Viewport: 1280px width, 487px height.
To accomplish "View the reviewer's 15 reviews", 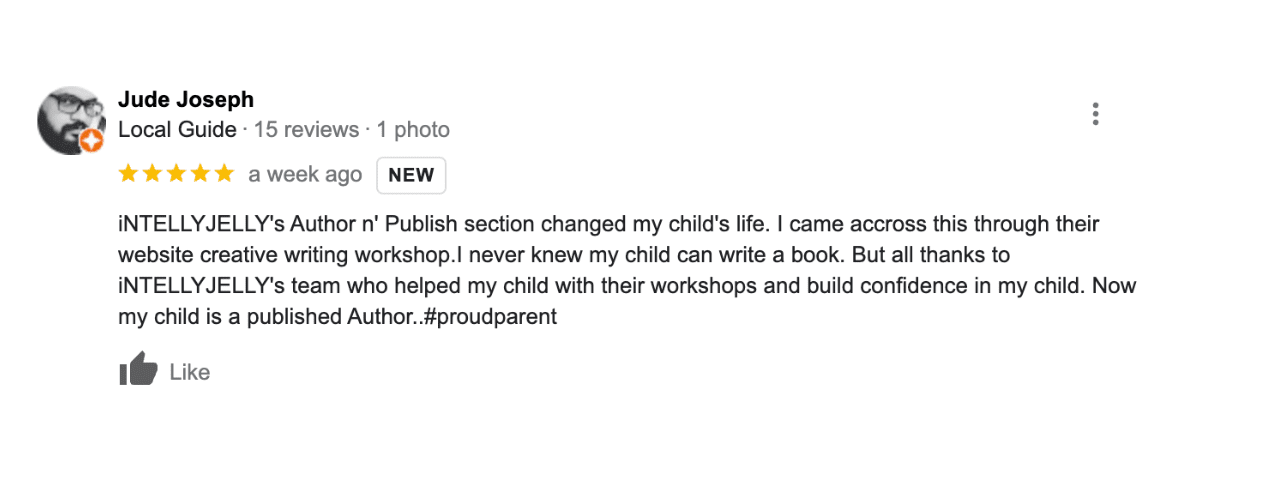I will point(306,130).
